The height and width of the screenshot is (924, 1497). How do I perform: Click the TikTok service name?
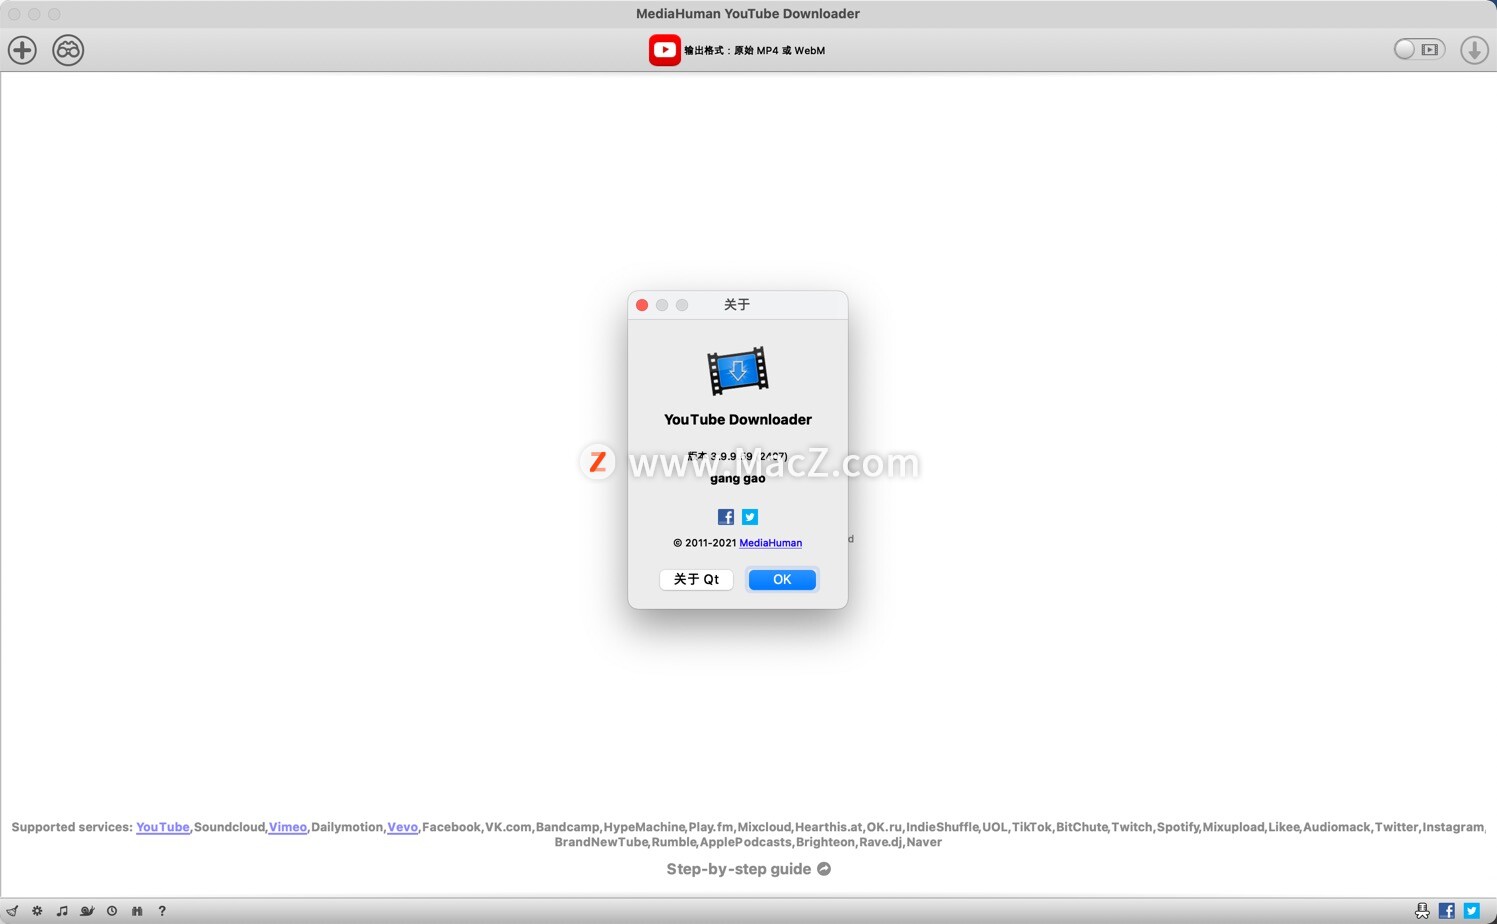click(1031, 827)
